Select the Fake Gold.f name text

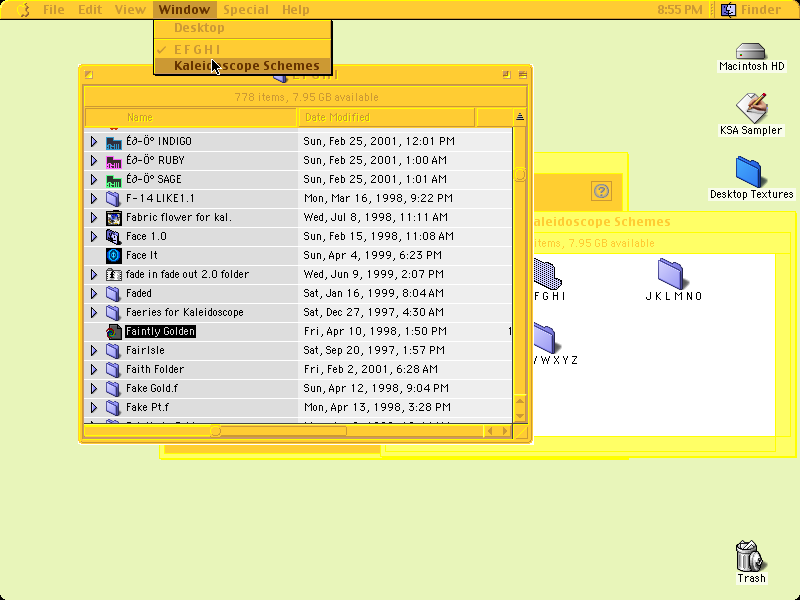(x=152, y=388)
